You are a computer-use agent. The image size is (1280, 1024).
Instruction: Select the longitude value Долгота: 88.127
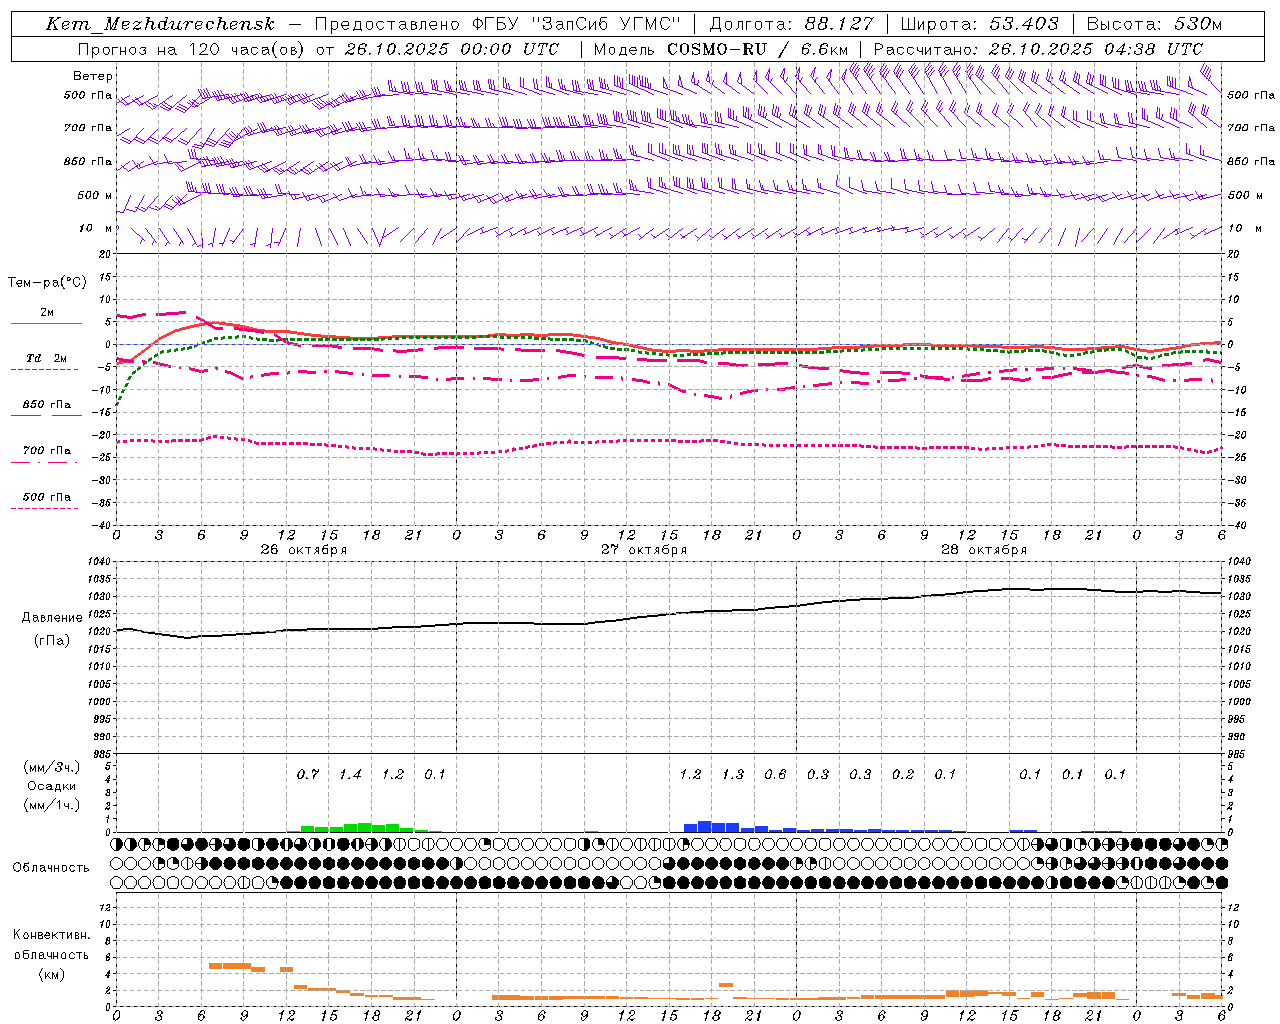click(791, 24)
